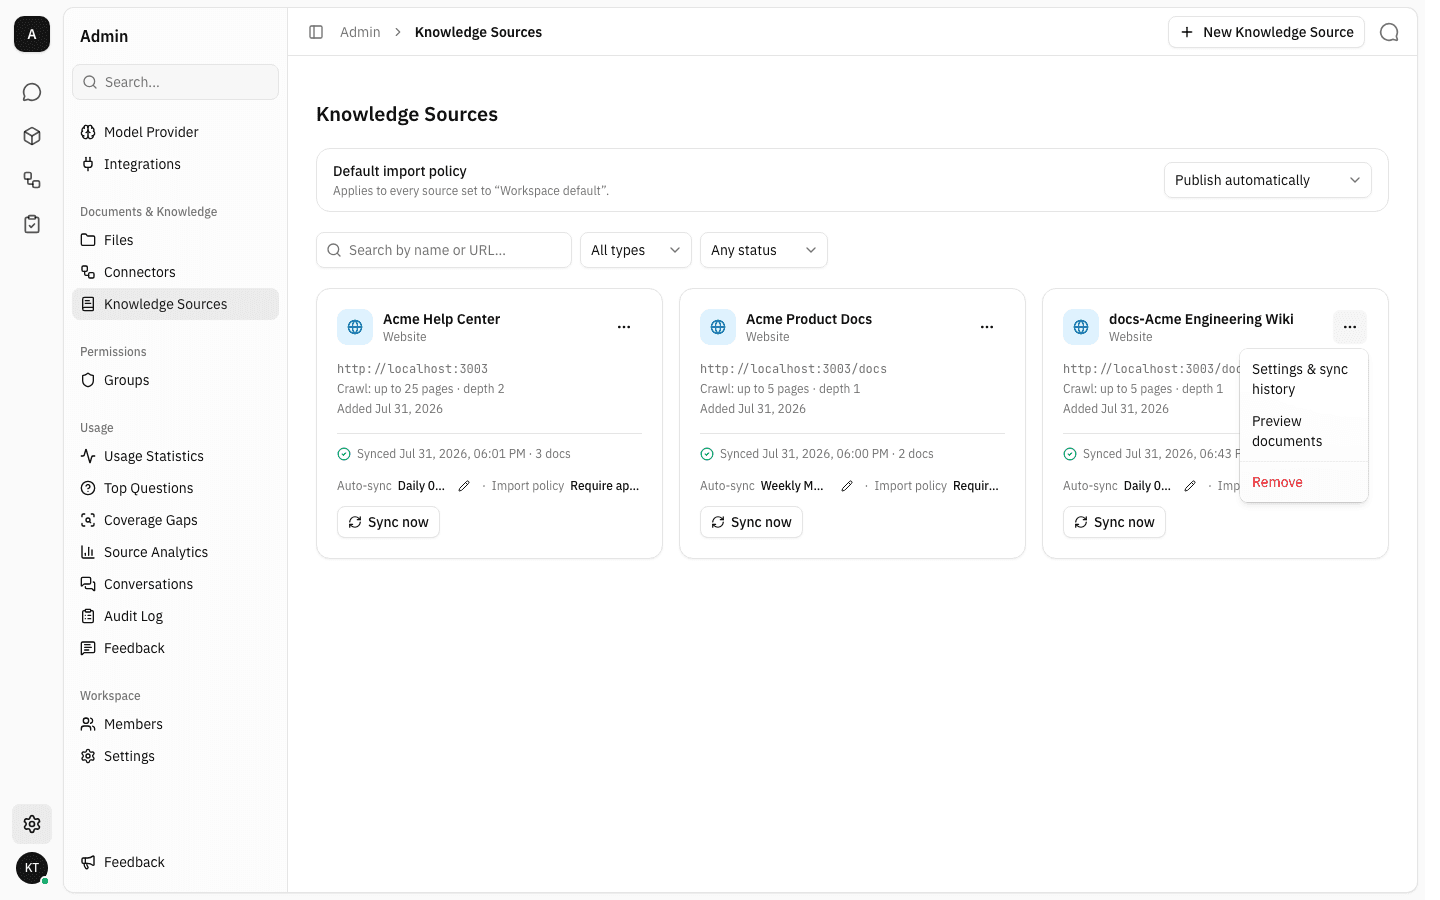Open the chat bubble icon in left rail
The image size is (1440, 900).
pyautogui.click(x=32, y=92)
